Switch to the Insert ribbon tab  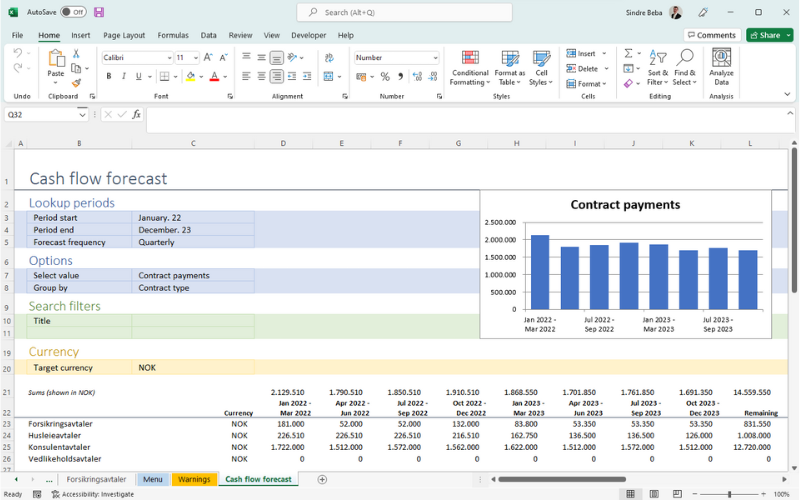[81, 35]
